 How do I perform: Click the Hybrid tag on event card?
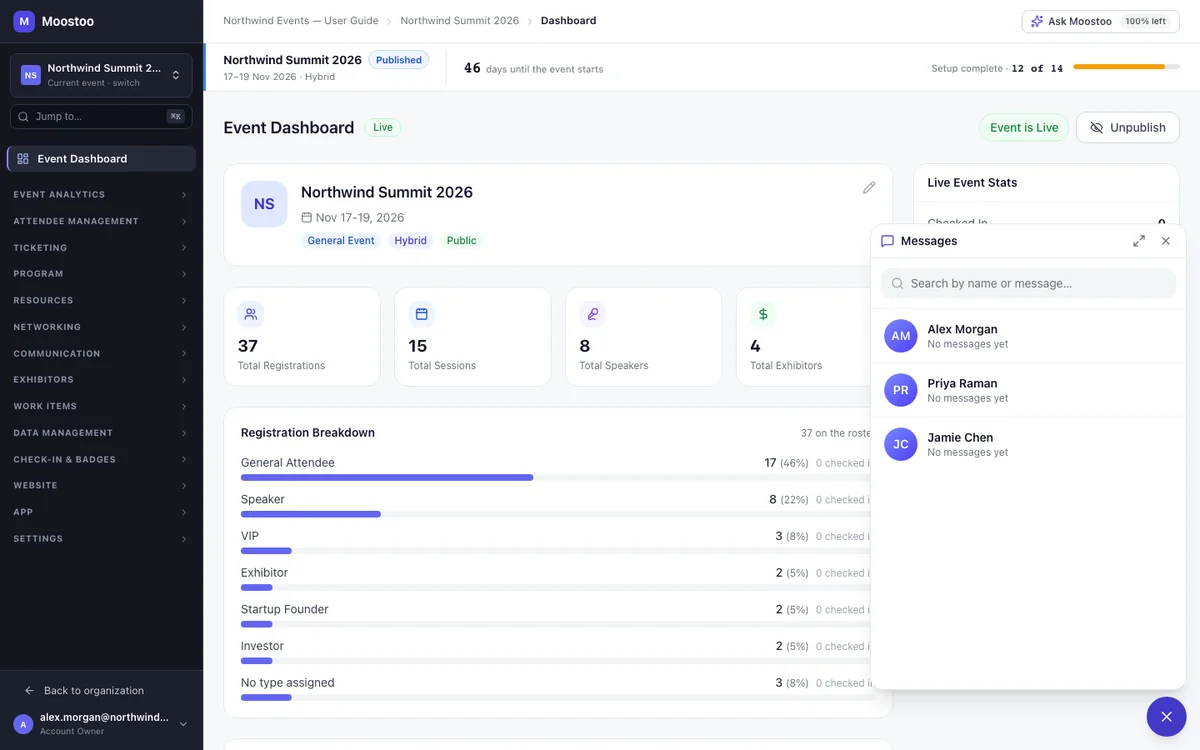pyautogui.click(x=410, y=241)
